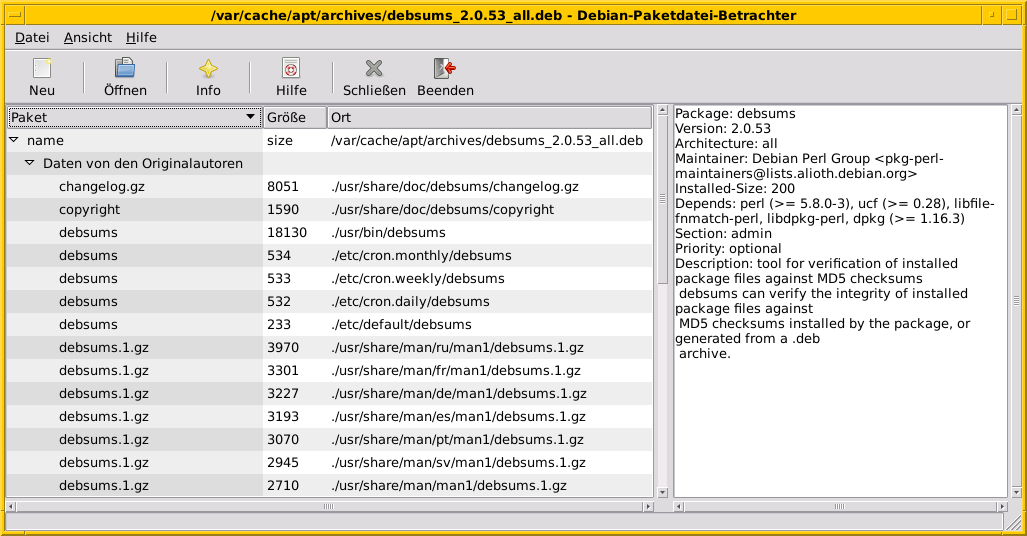The width and height of the screenshot is (1027, 536).
Task: Click info pane vertical scrollbar down arrow
Action: pyautogui.click(x=1017, y=492)
